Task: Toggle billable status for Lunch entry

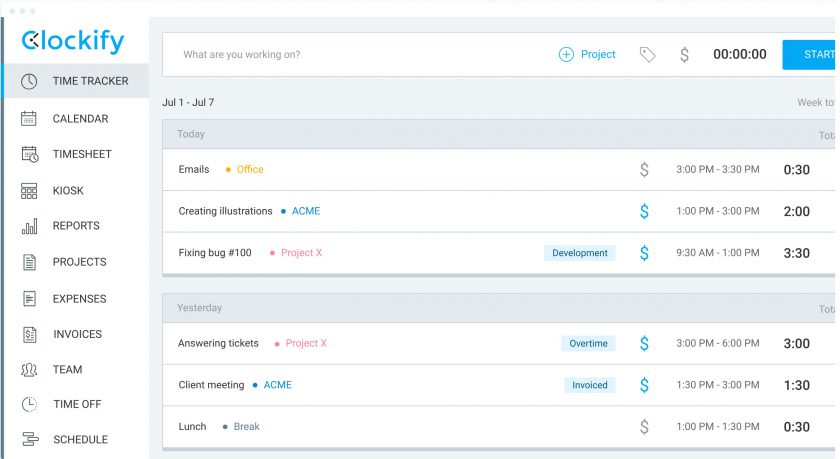Action: point(644,427)
